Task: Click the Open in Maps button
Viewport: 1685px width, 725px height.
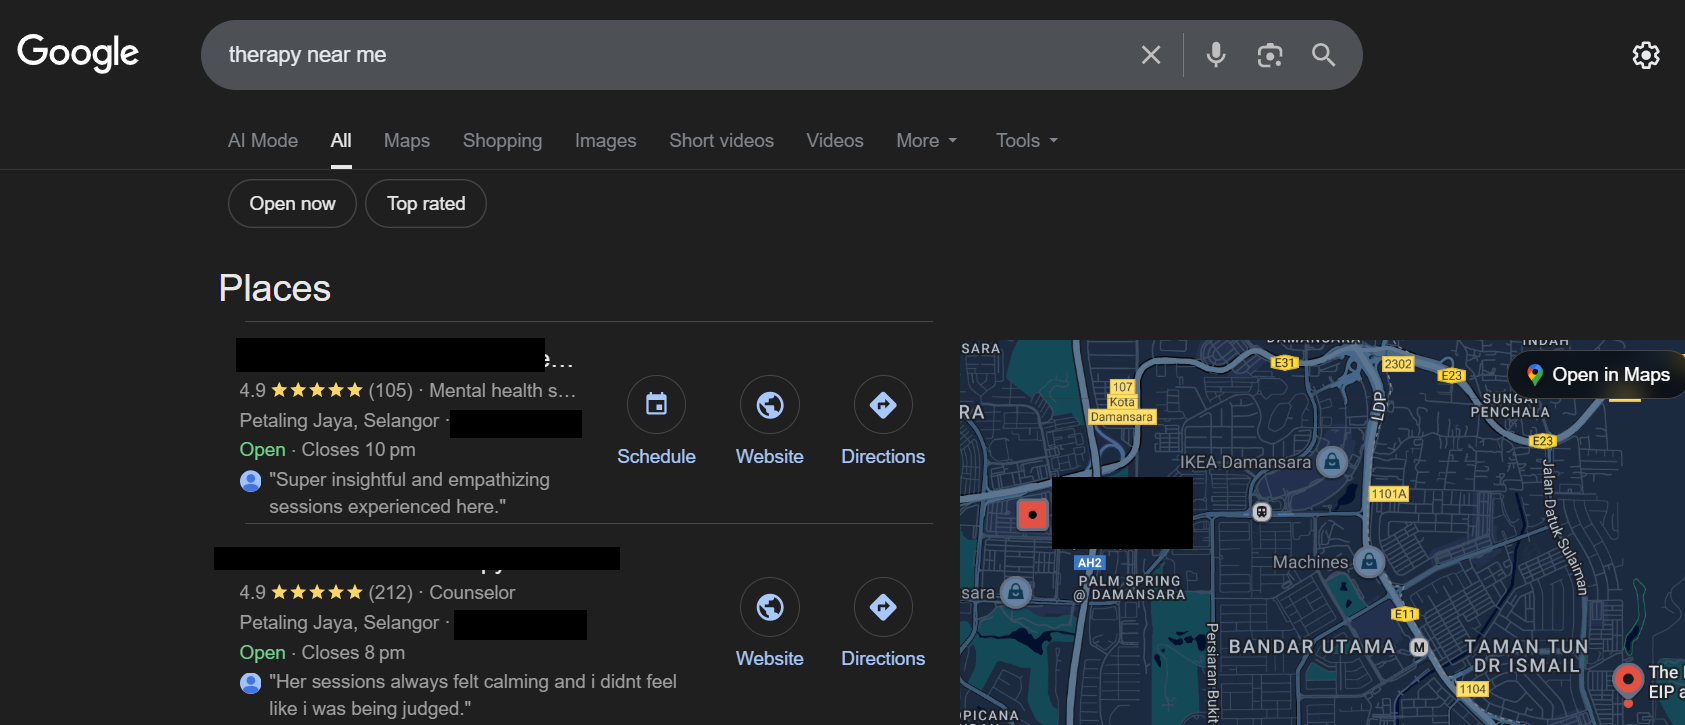Action: point(1598,375)
